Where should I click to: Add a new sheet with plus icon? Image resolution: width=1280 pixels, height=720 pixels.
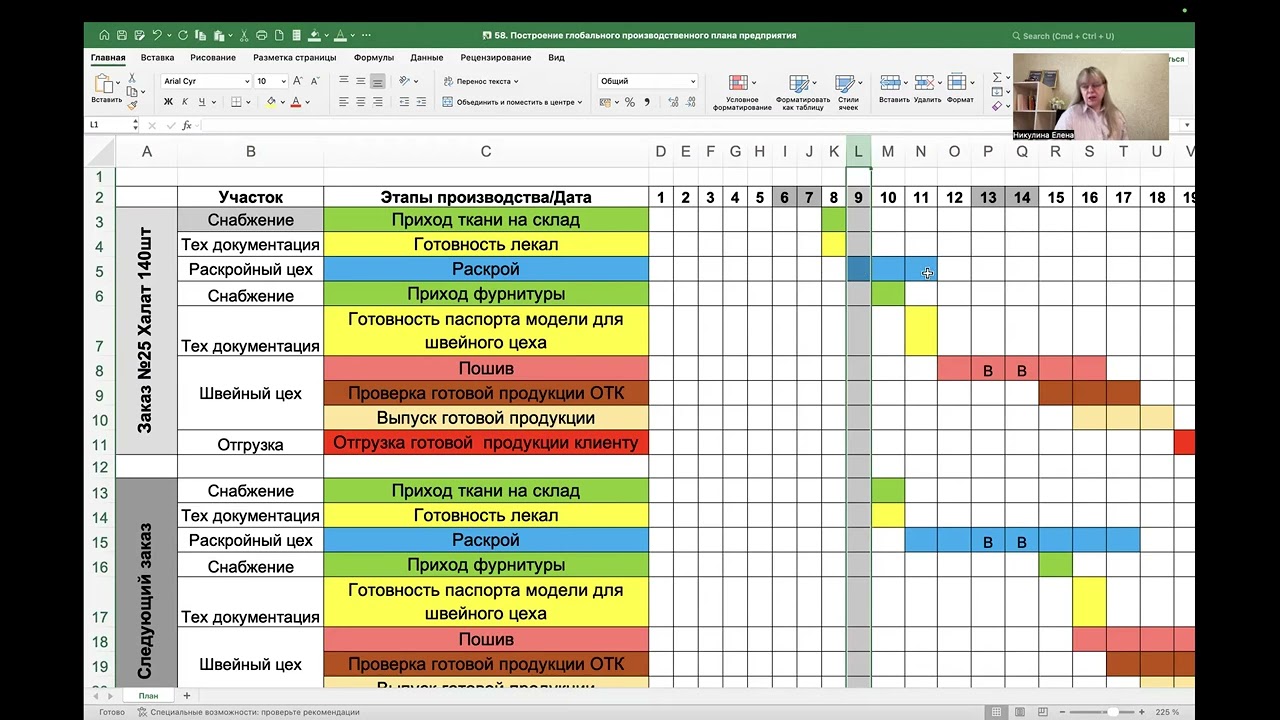tap(186, 695)
